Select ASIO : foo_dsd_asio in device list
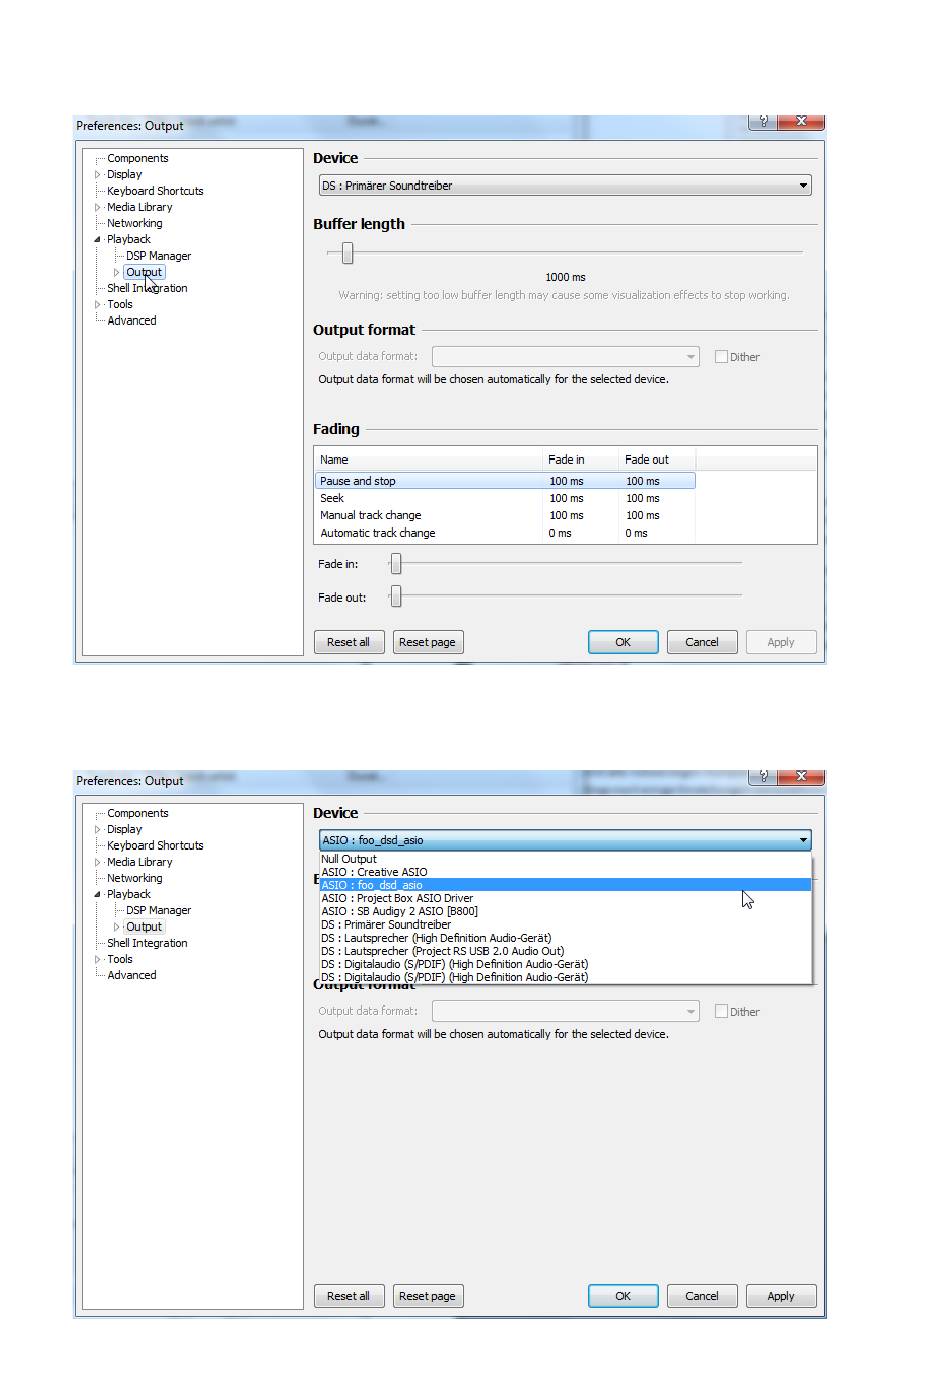Viewport: 950px width, 1387px height. point(565,885)
